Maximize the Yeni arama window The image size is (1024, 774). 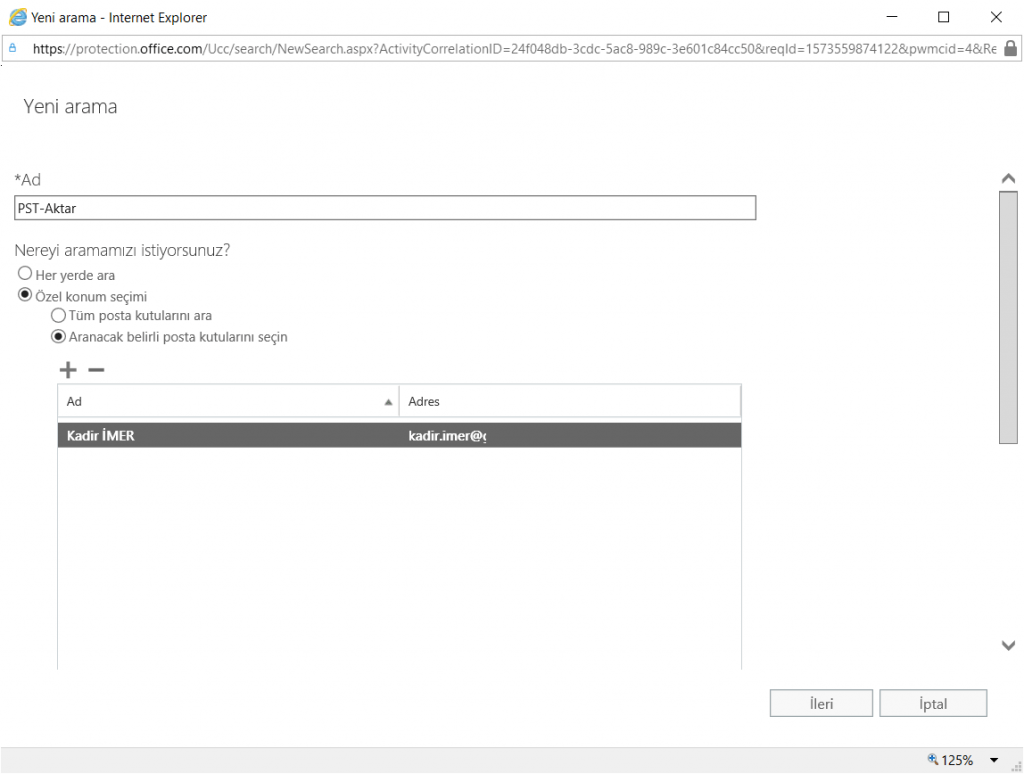943,17
